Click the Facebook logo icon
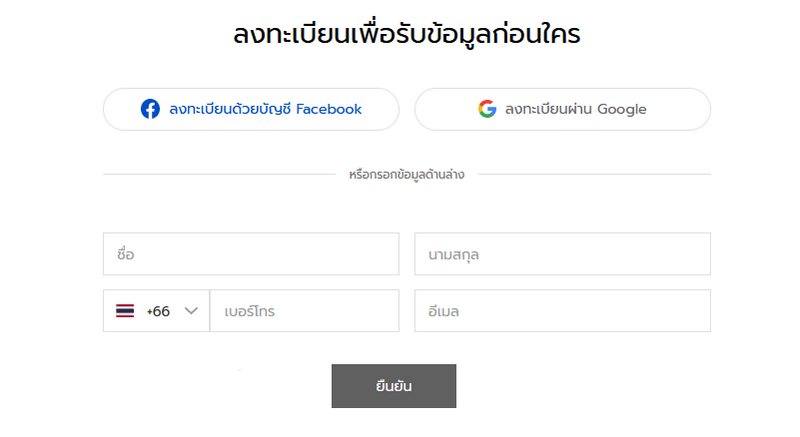This screenshot has height=437, width=800. click(150, 109)
